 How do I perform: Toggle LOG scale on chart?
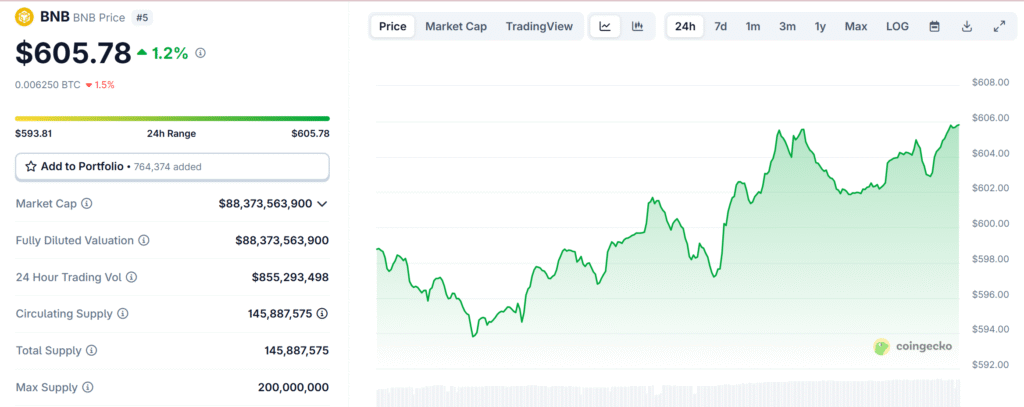pos(897,27)
